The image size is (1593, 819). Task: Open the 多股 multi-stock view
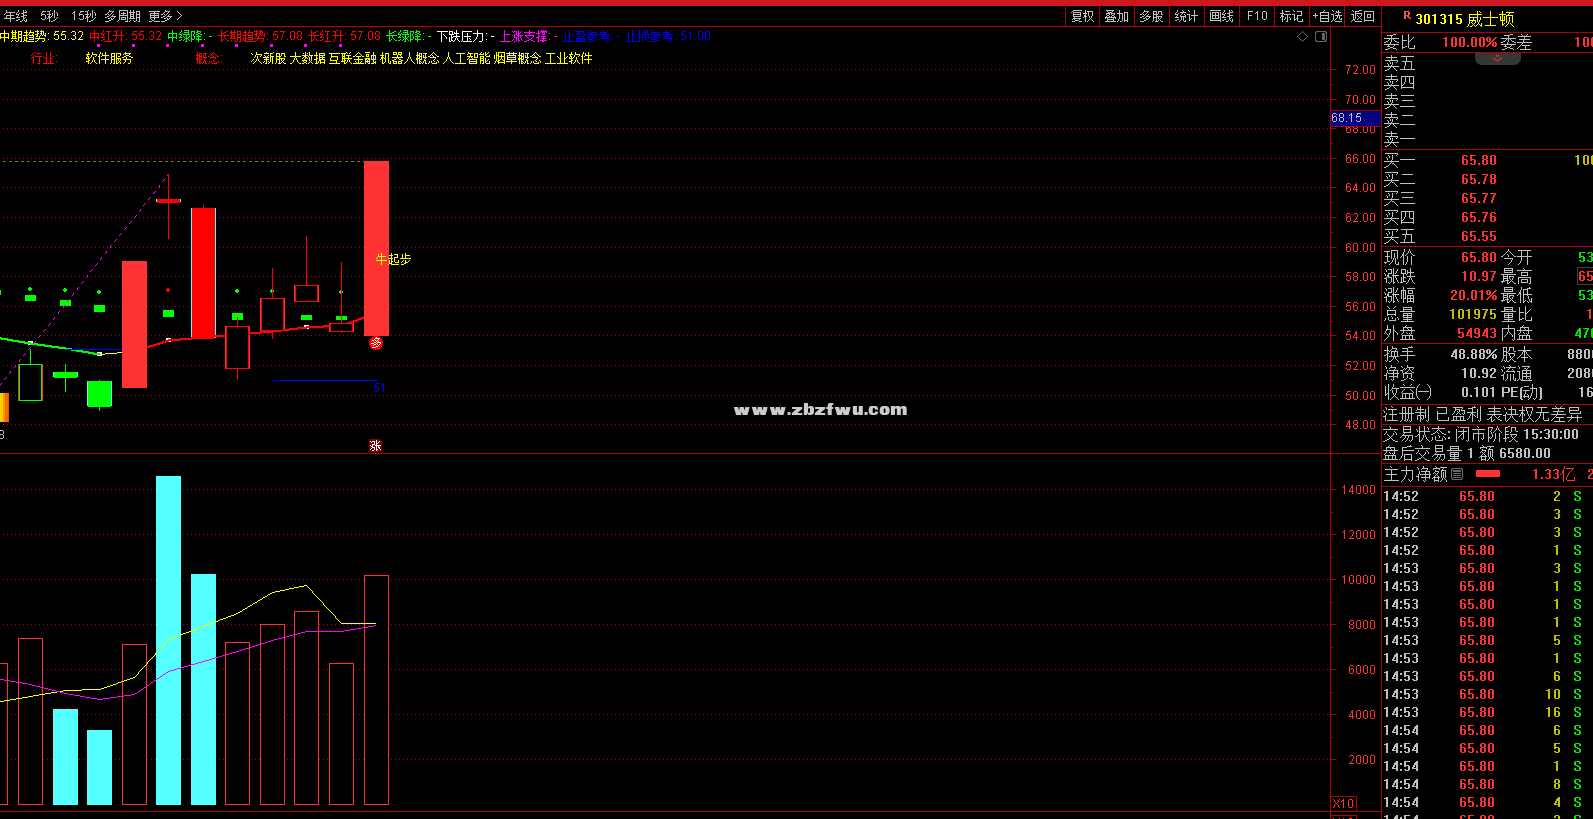(1151, 16)
